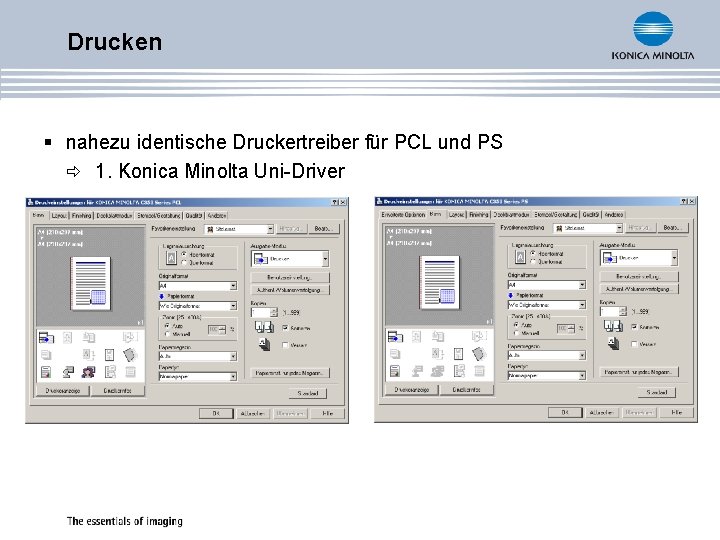This screenshot has width=720, height=540.
Task: Toggle Sortieren checkbox in PCL window
Action: point(285,328)
